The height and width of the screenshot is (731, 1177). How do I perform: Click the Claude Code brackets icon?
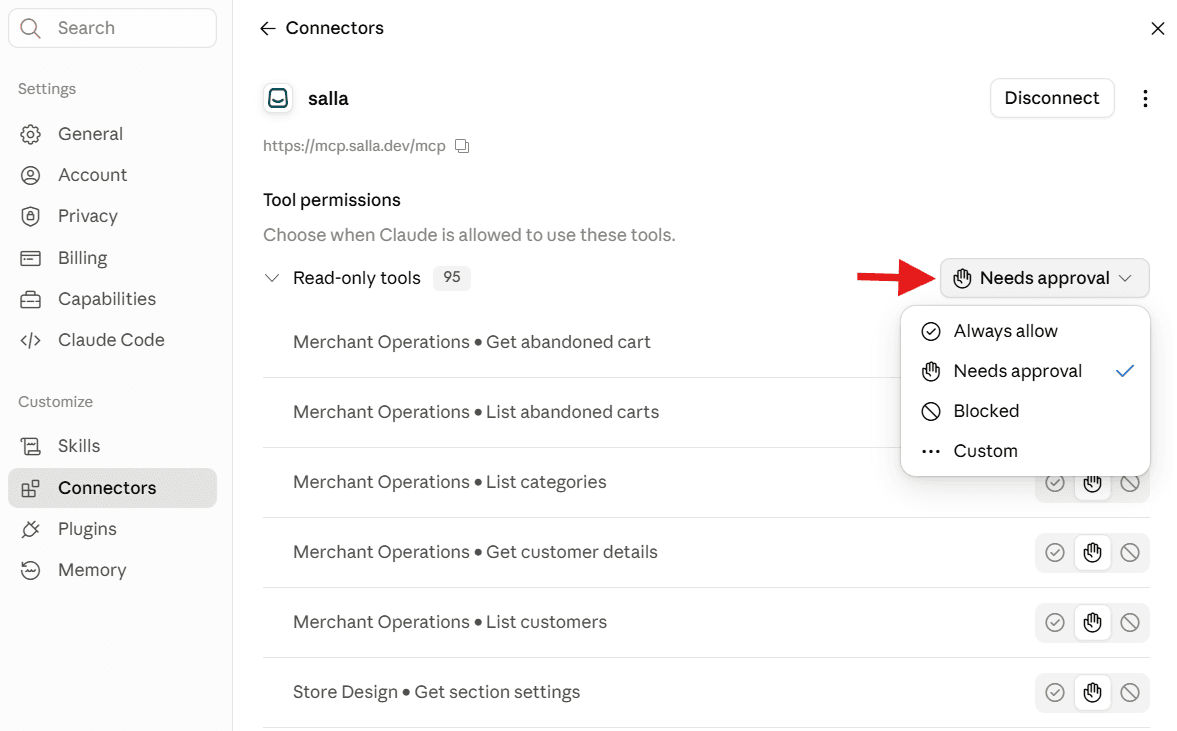[x=30, y=340]
